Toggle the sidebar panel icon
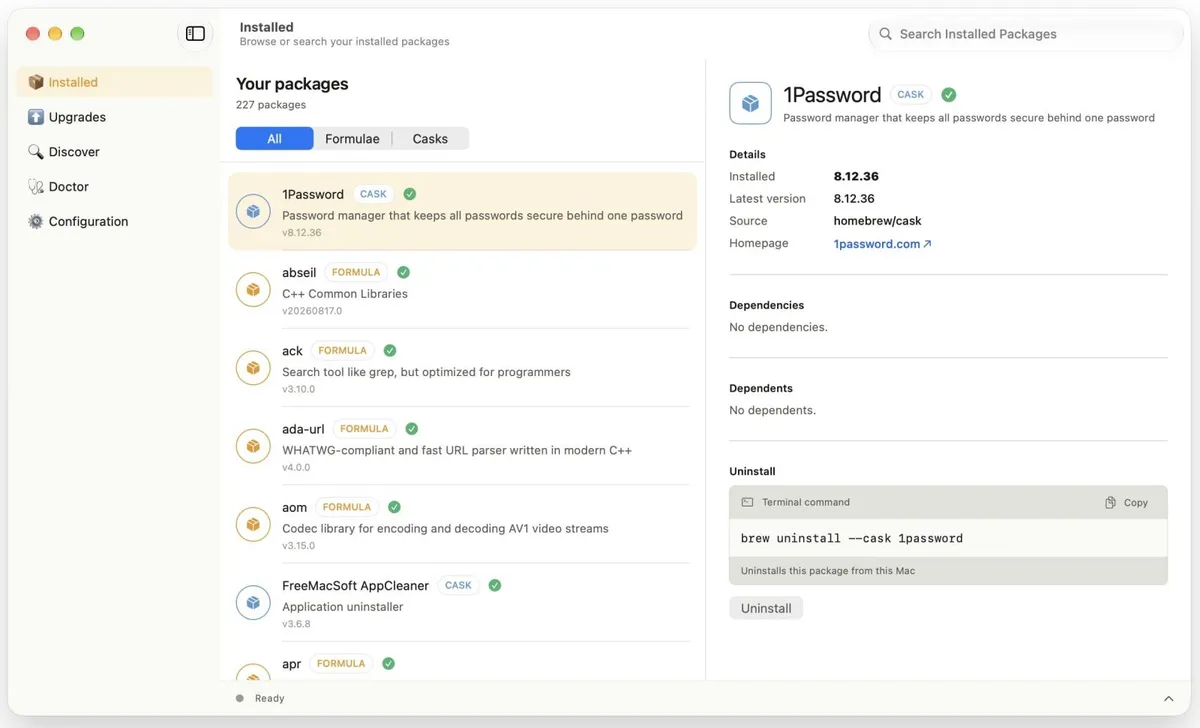1200x728 pixels. [x=195, y=34]
